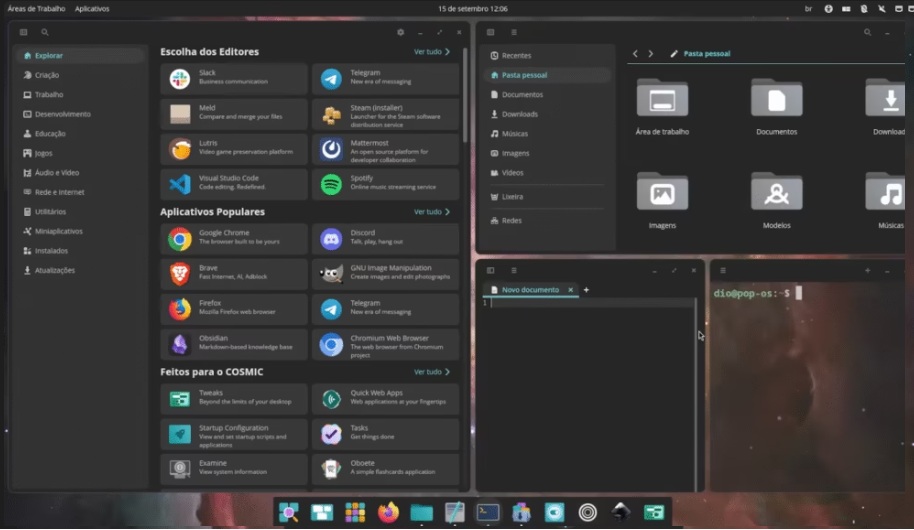Launch the terminal from the dock

click(488, 512)
